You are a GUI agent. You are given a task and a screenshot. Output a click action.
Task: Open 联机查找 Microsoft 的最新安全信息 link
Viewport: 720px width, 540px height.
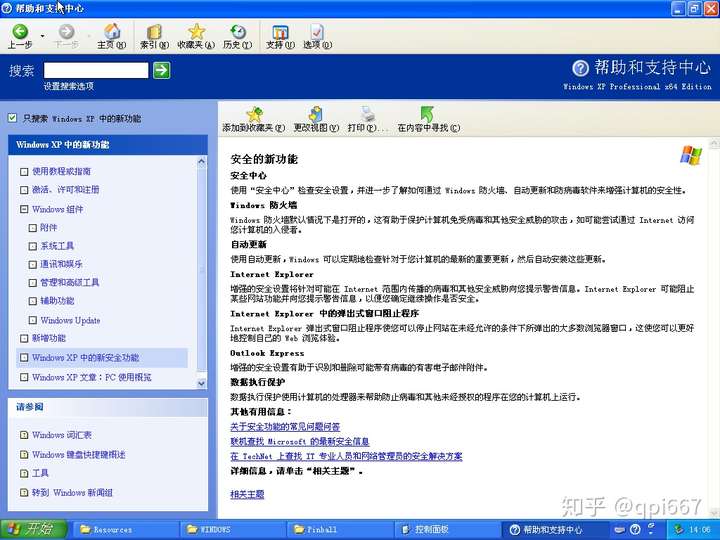click(300, 441)
